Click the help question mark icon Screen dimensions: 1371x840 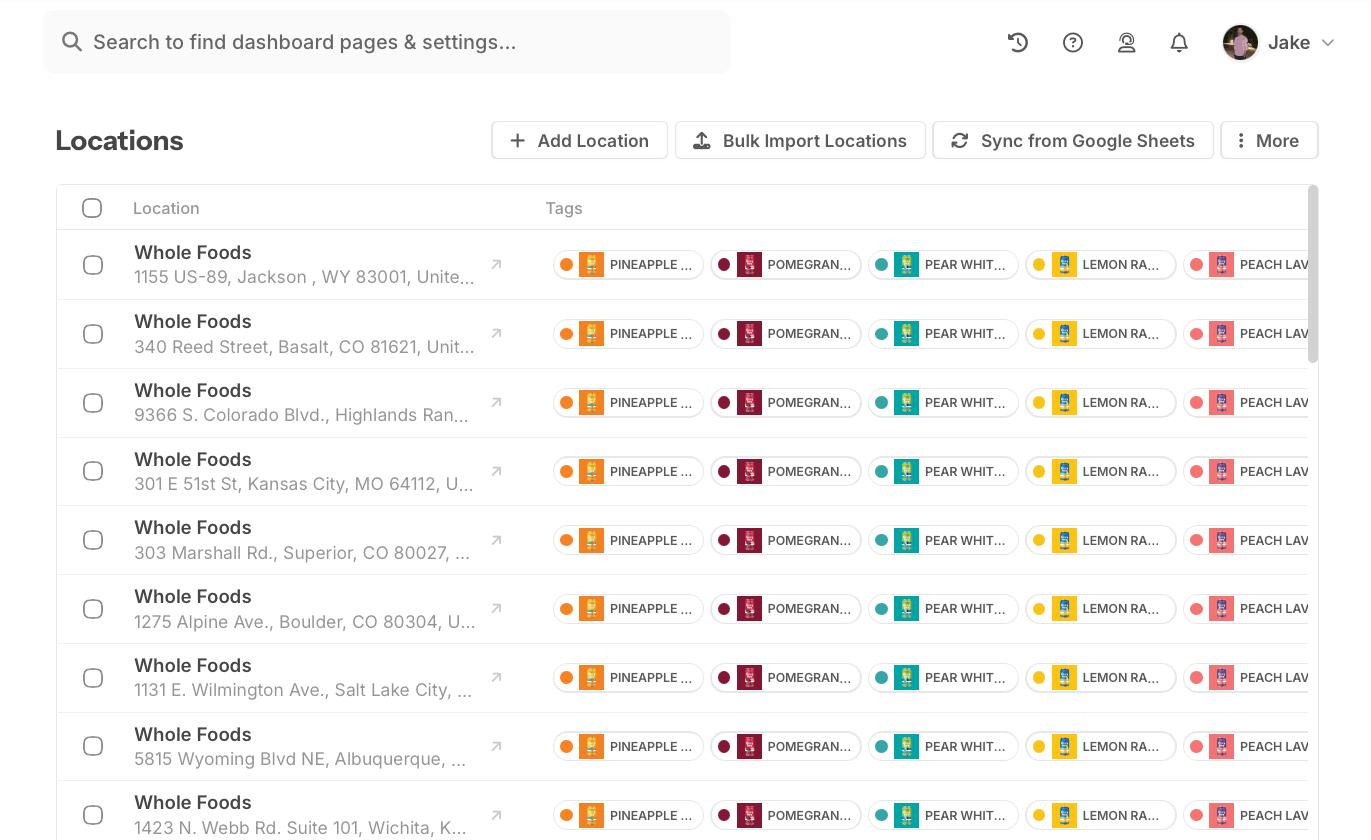[x=1072, y=42]
